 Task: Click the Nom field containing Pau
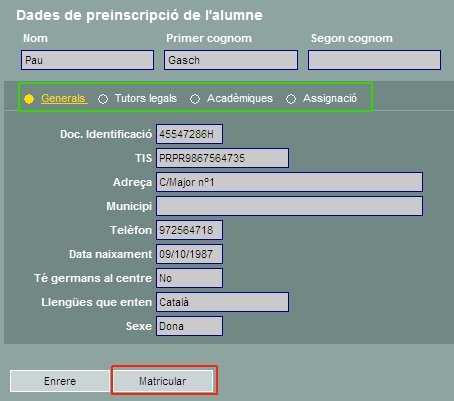(x=87, y=60)
